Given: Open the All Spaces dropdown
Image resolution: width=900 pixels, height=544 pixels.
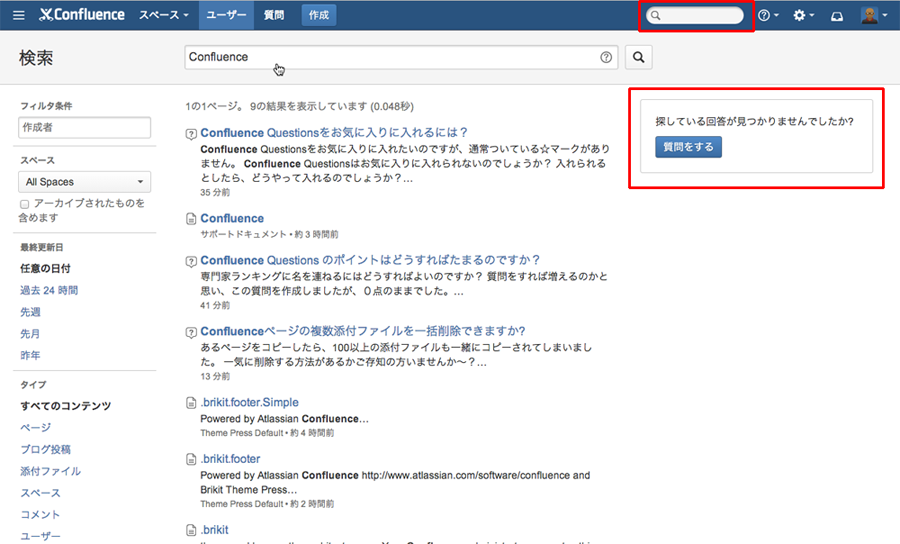Looking at the screenshot, I should pyautogui.click(x=84, y=182).
